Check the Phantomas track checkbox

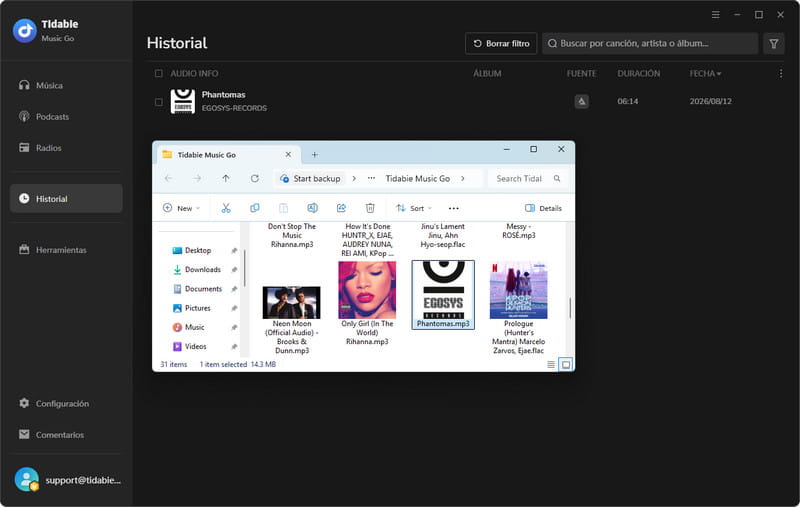[x=159, y=102]
